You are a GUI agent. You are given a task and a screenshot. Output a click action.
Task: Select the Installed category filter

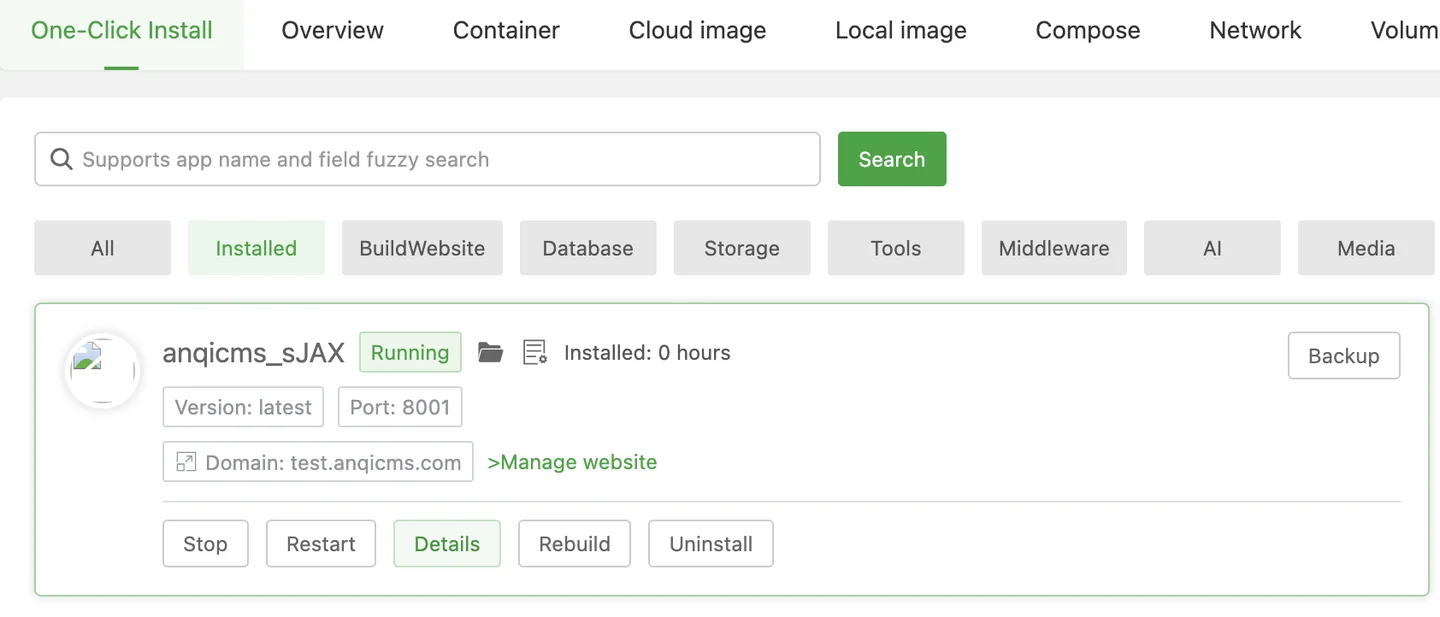click(256, 248)
